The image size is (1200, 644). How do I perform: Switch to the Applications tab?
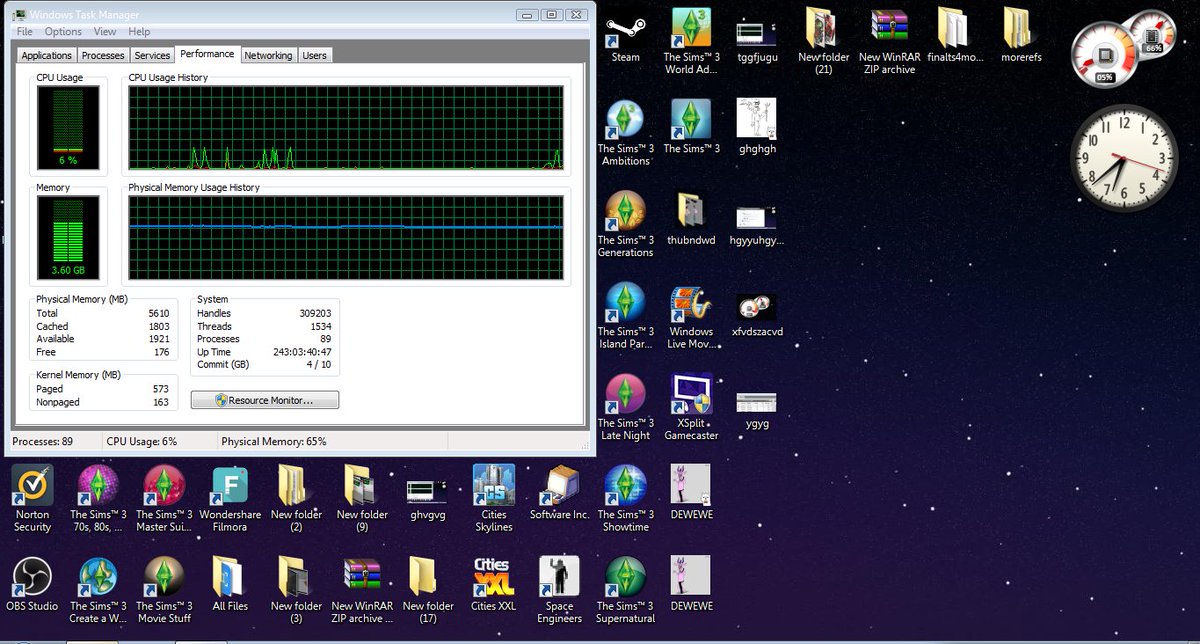click(47, 56)
